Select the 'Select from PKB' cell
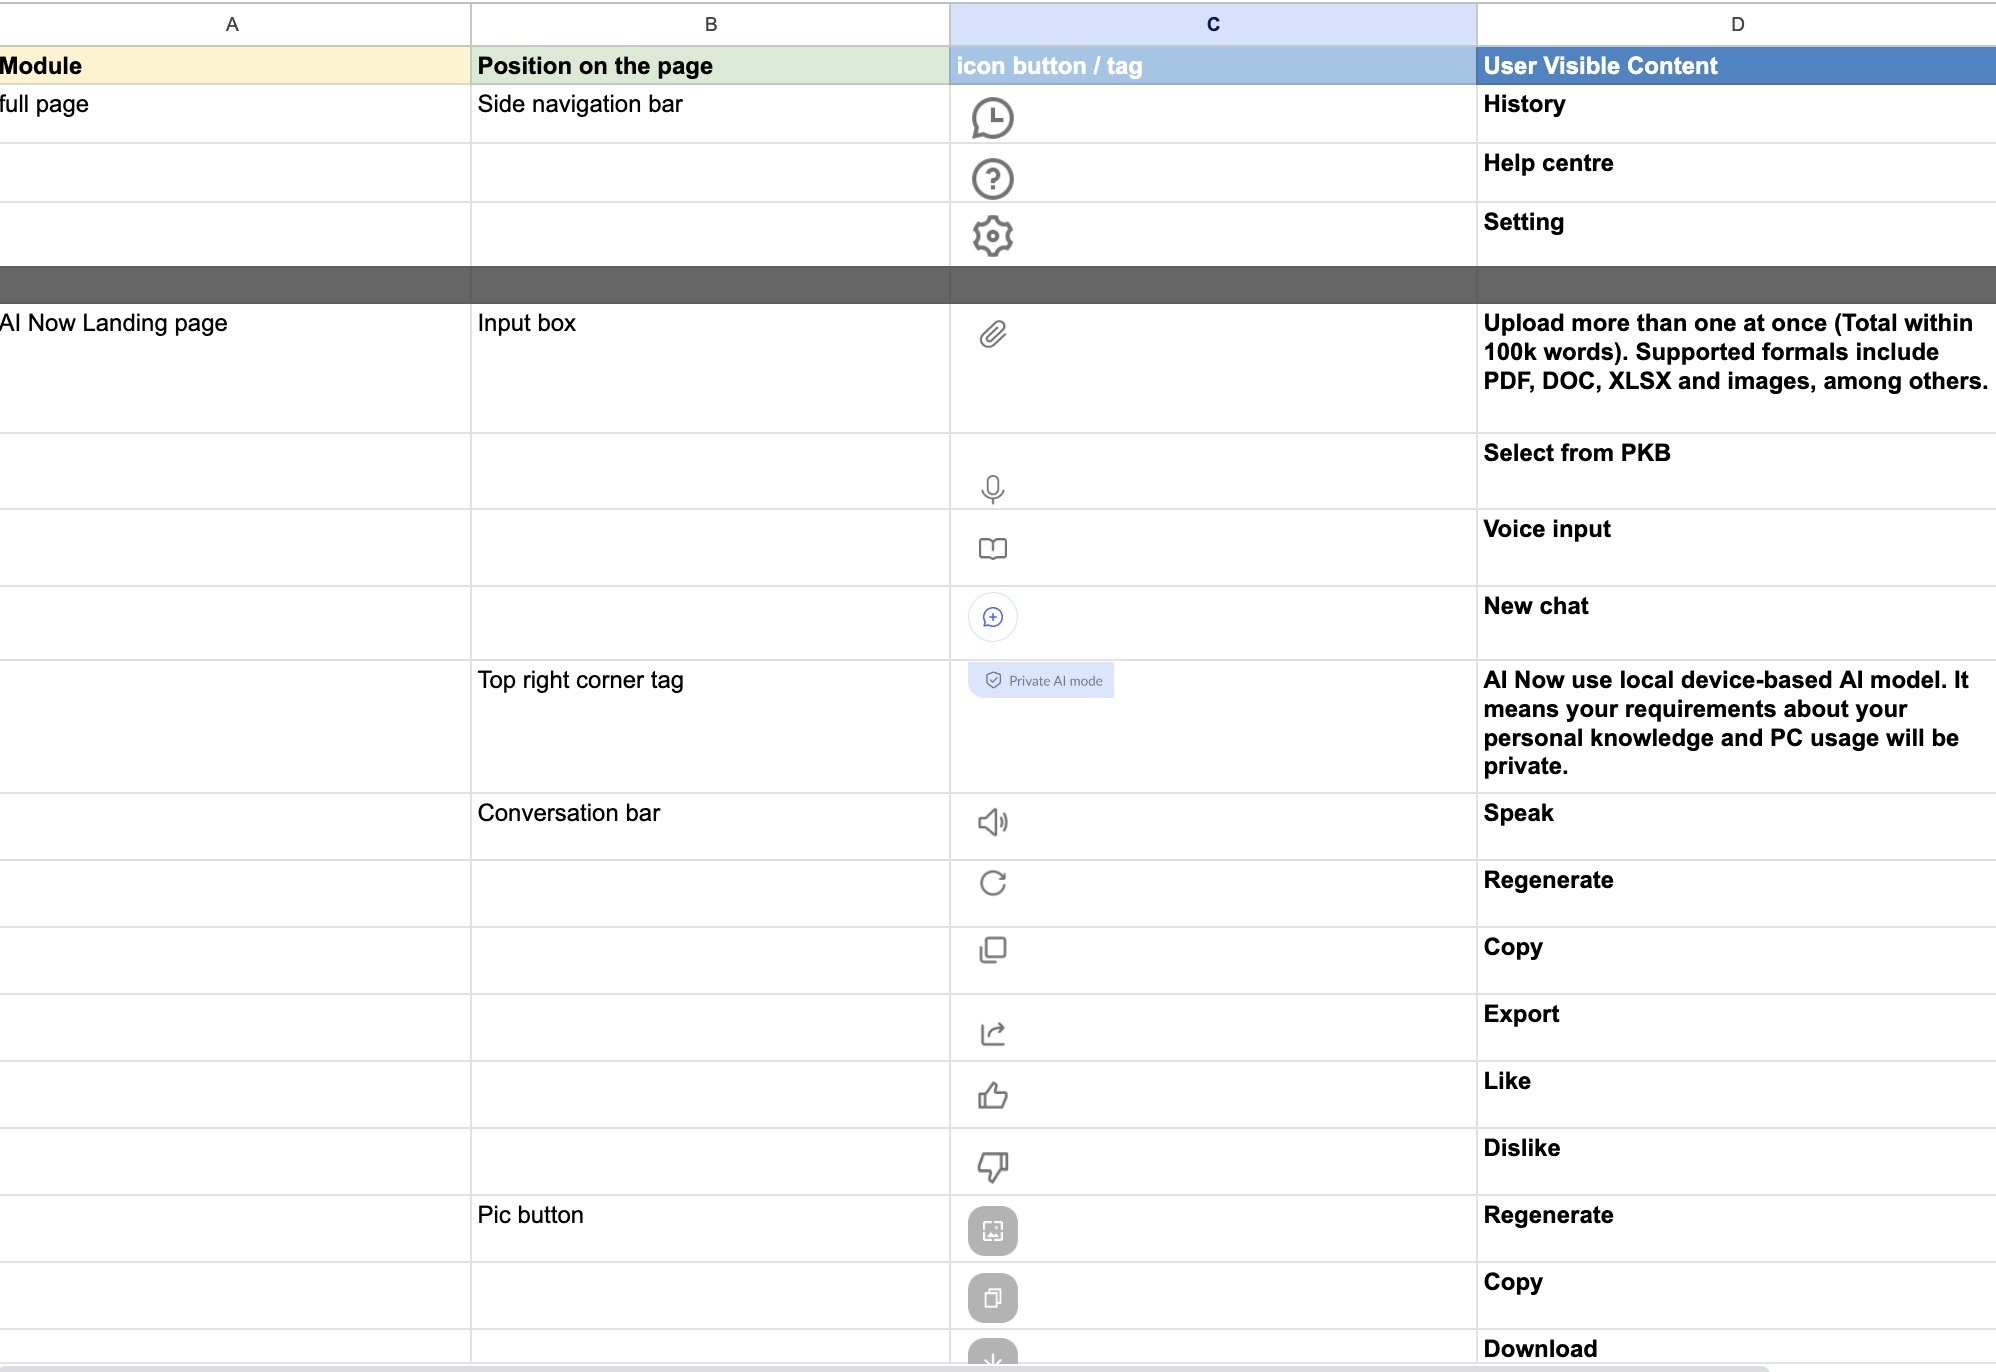 (x=1737, y=471)
